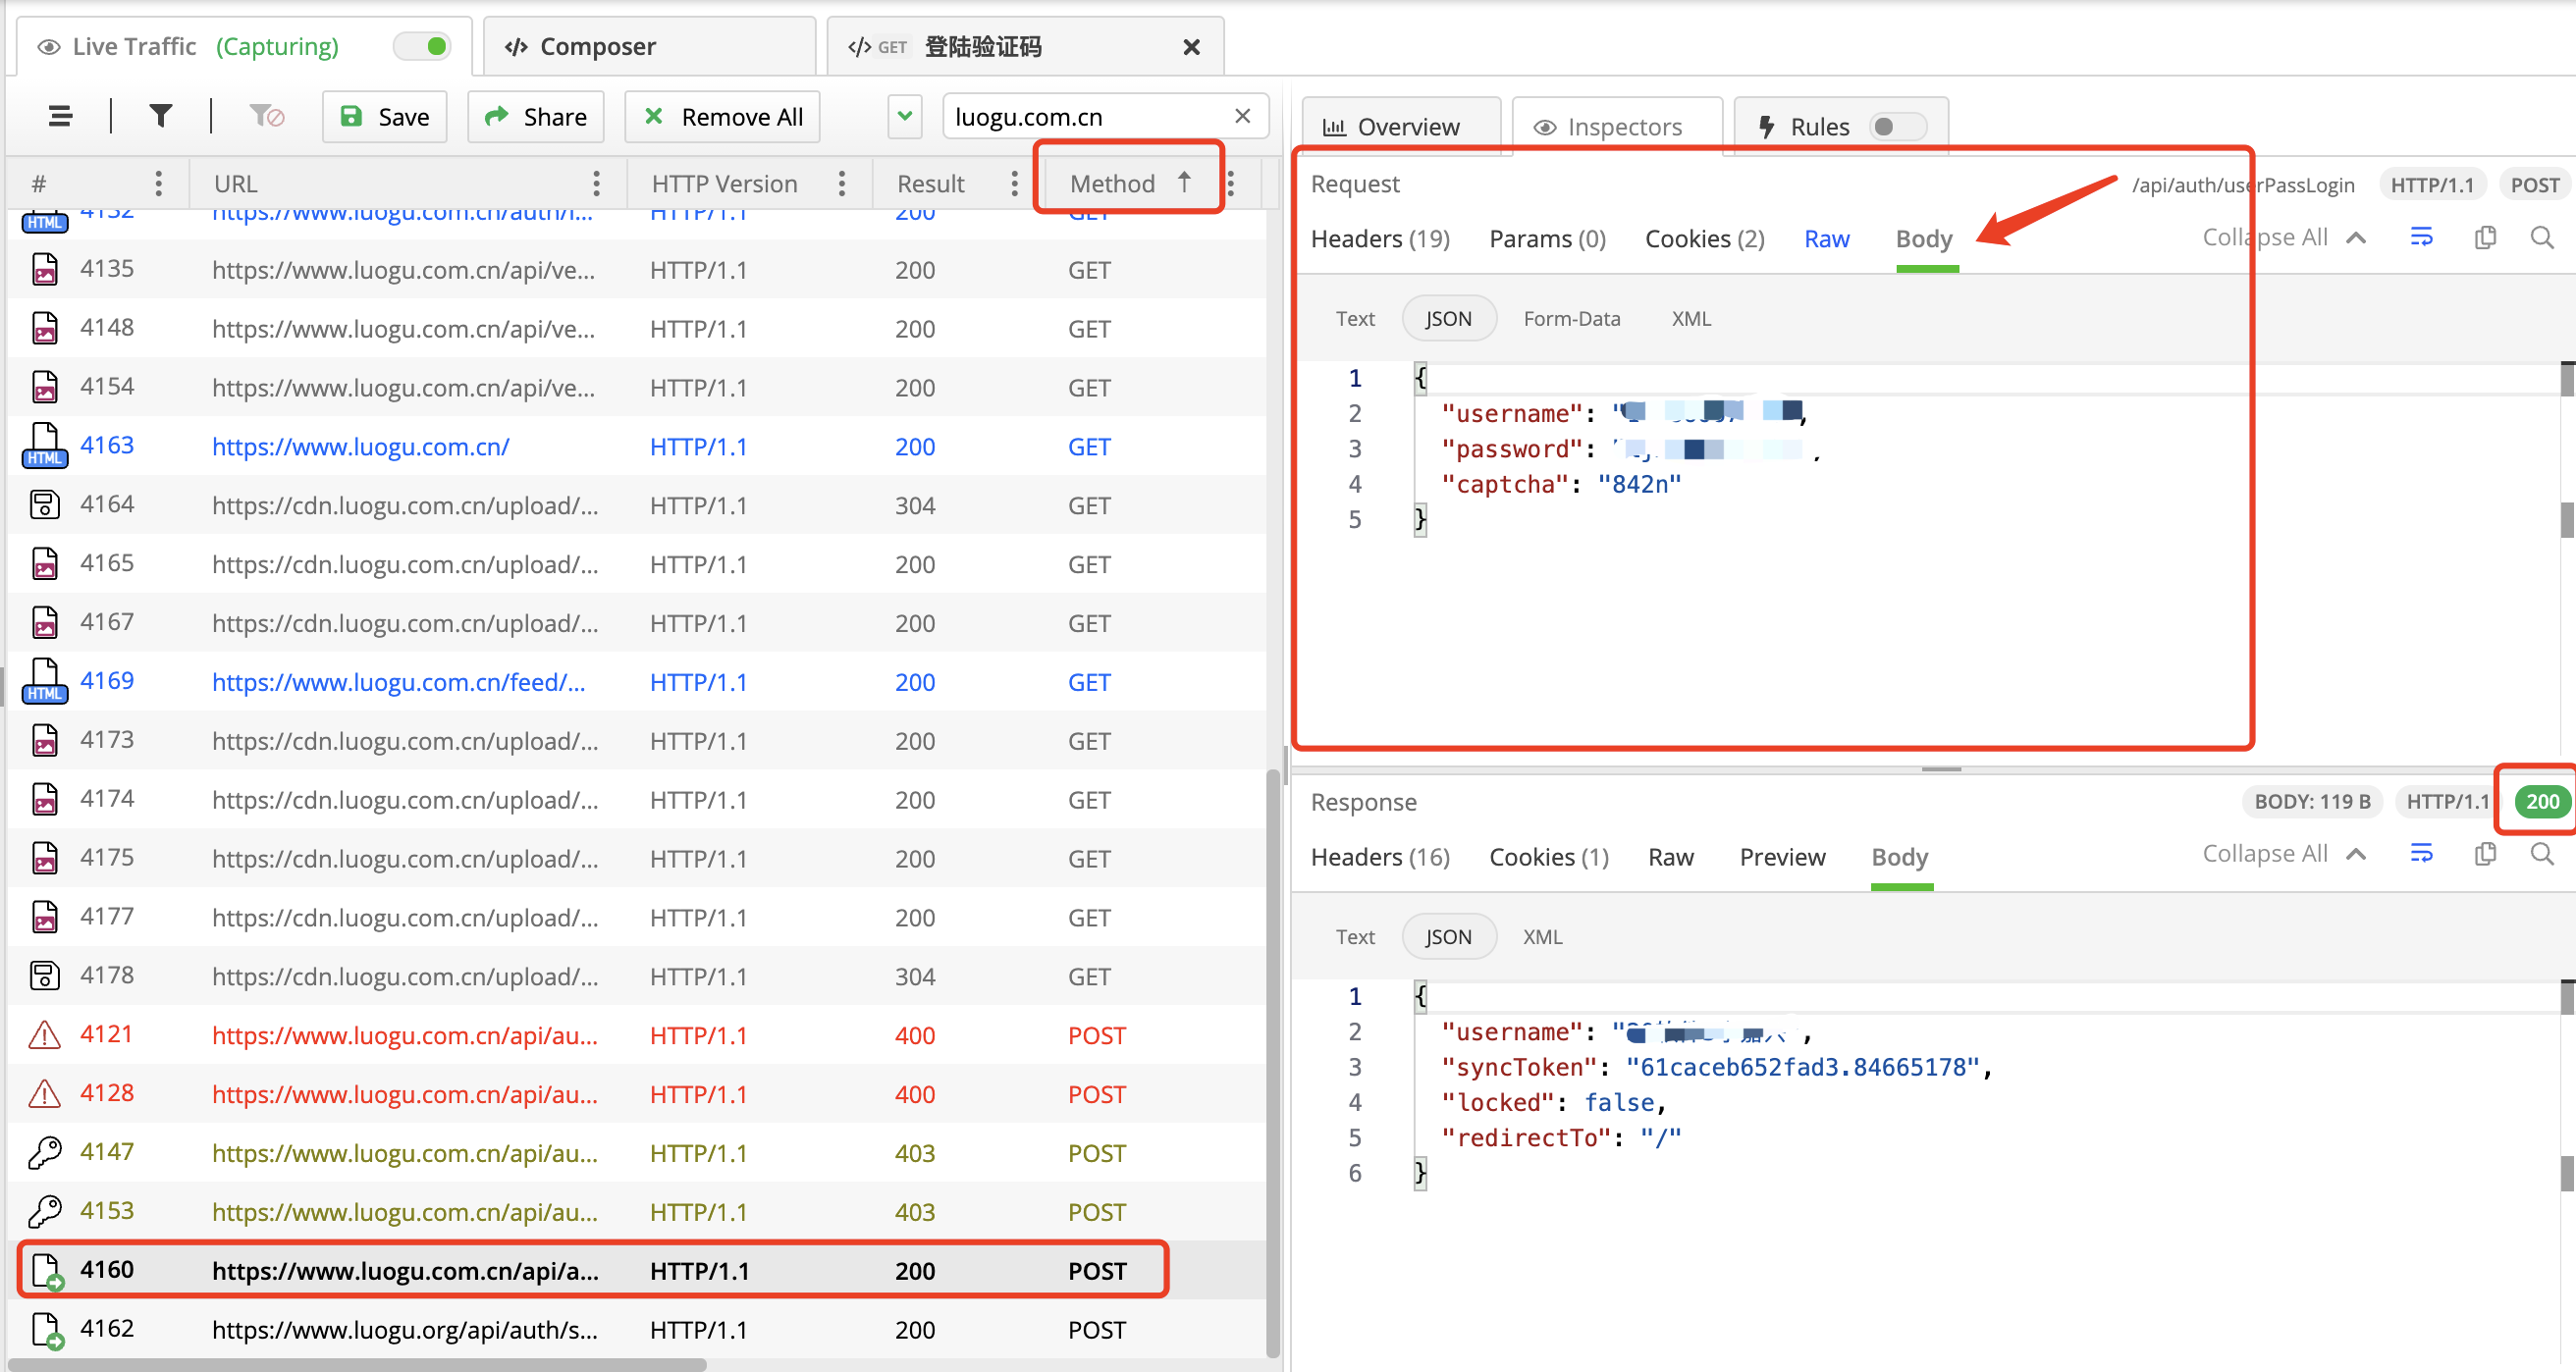
Task: Open the search icon in the Request panel
Action: click(2541, 237)
